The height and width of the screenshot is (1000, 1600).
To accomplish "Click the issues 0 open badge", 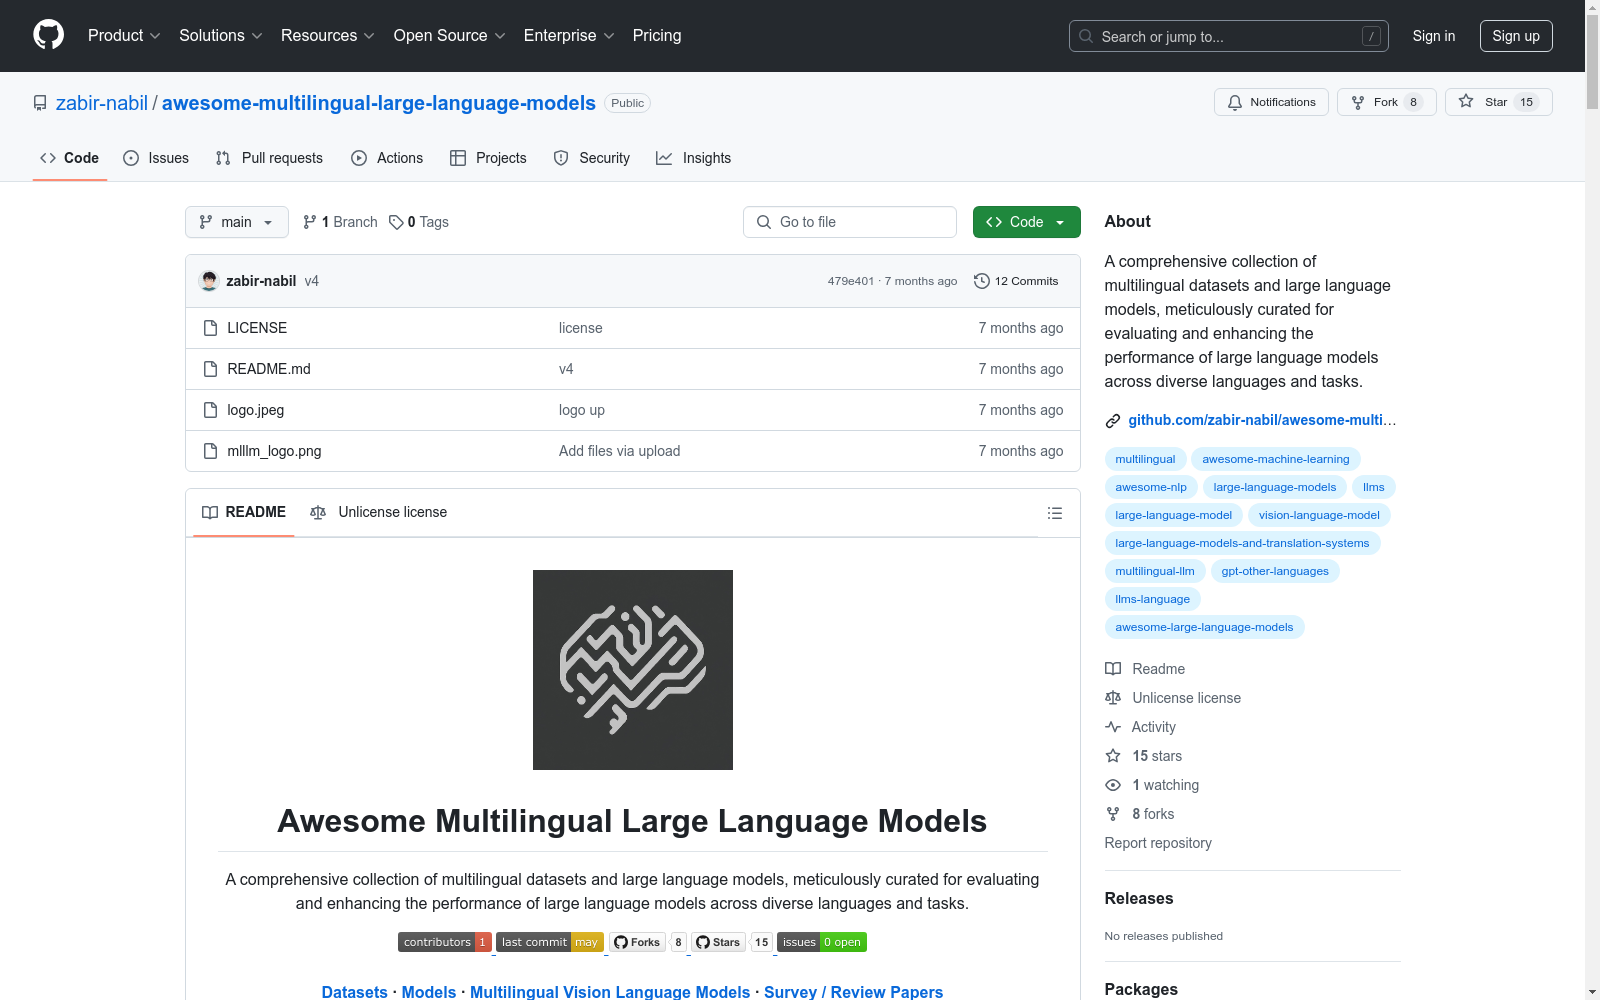I will [x=822, y=942].
